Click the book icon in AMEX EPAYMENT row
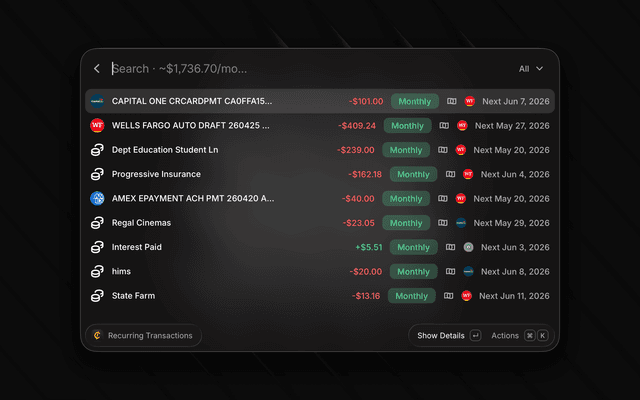 click(443, 198)
